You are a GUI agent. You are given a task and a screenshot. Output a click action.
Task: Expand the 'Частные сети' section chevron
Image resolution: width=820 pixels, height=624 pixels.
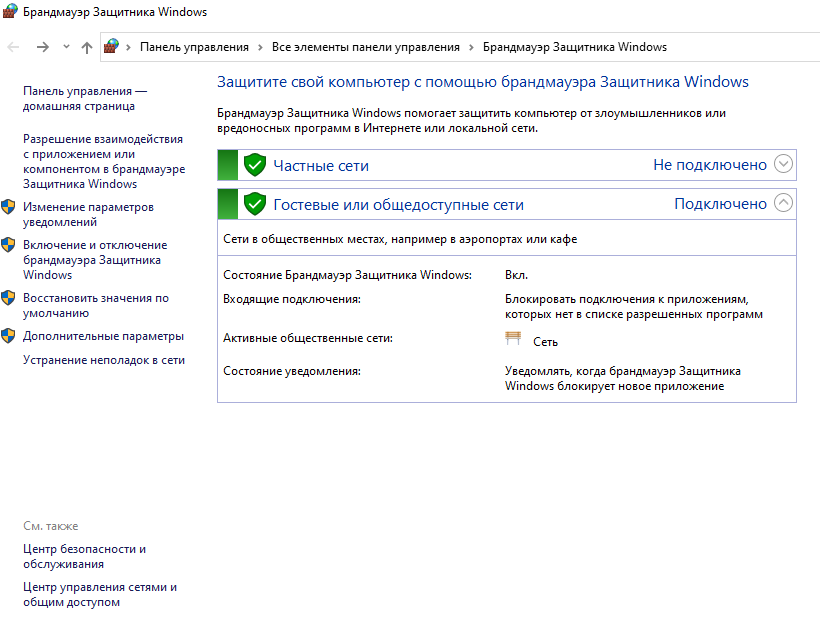[783, 164]
